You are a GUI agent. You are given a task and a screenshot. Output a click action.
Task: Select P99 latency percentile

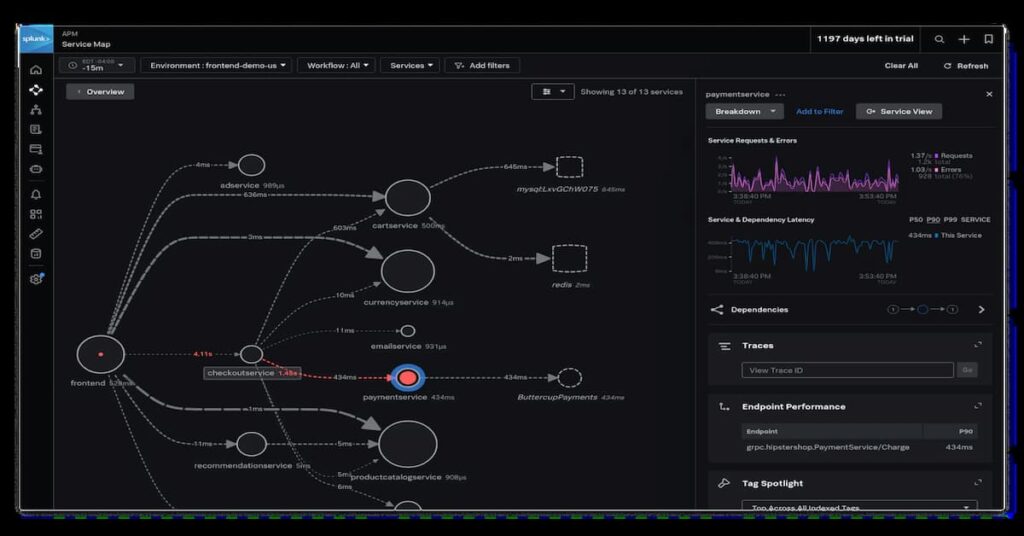coord(950,220)
